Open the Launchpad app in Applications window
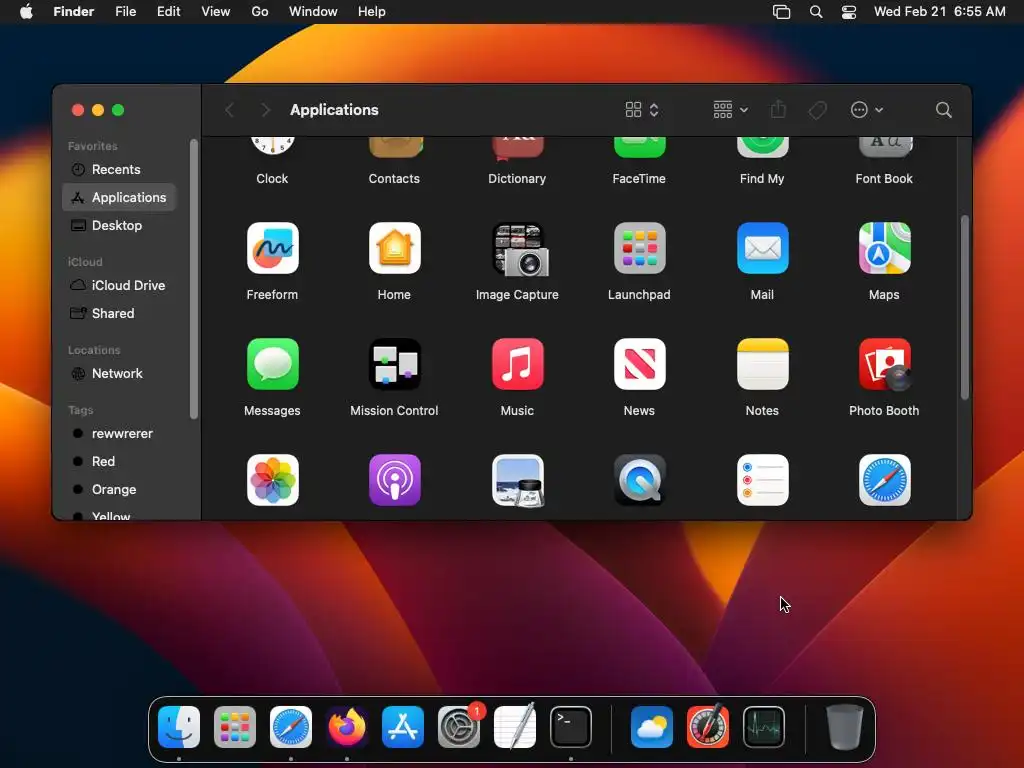Viewport: 1024px width, 768px height. click(x=639, y=248)
